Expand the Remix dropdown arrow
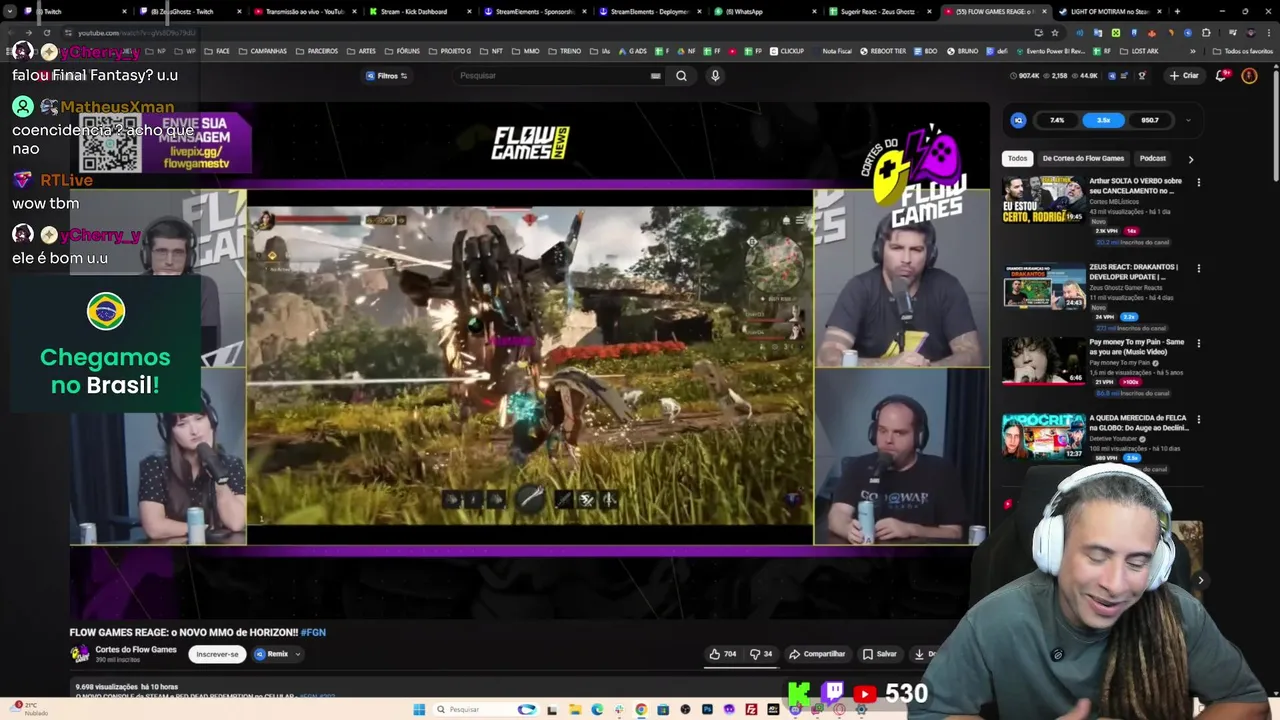The width and height of the screenshot is (1280, 720). tap(297, 654)
